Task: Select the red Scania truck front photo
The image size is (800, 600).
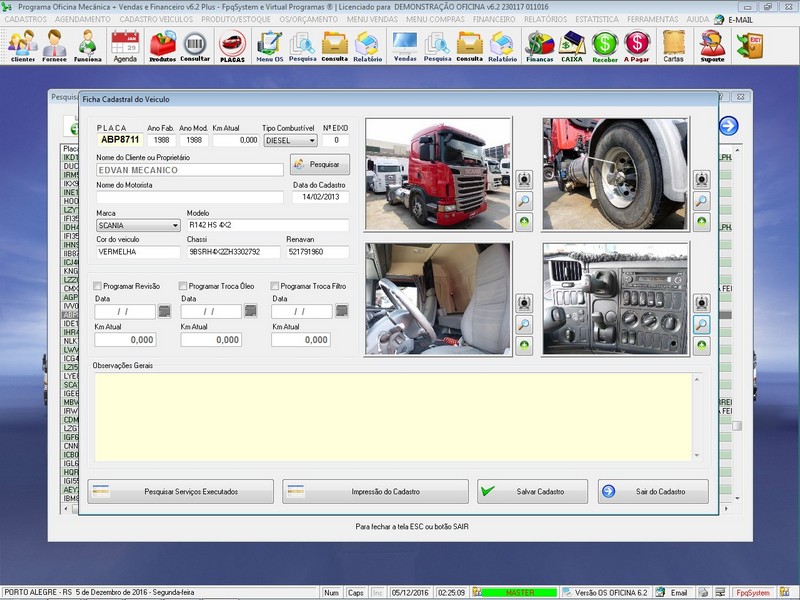Action: pyautogui.click(x=438, y=174)
